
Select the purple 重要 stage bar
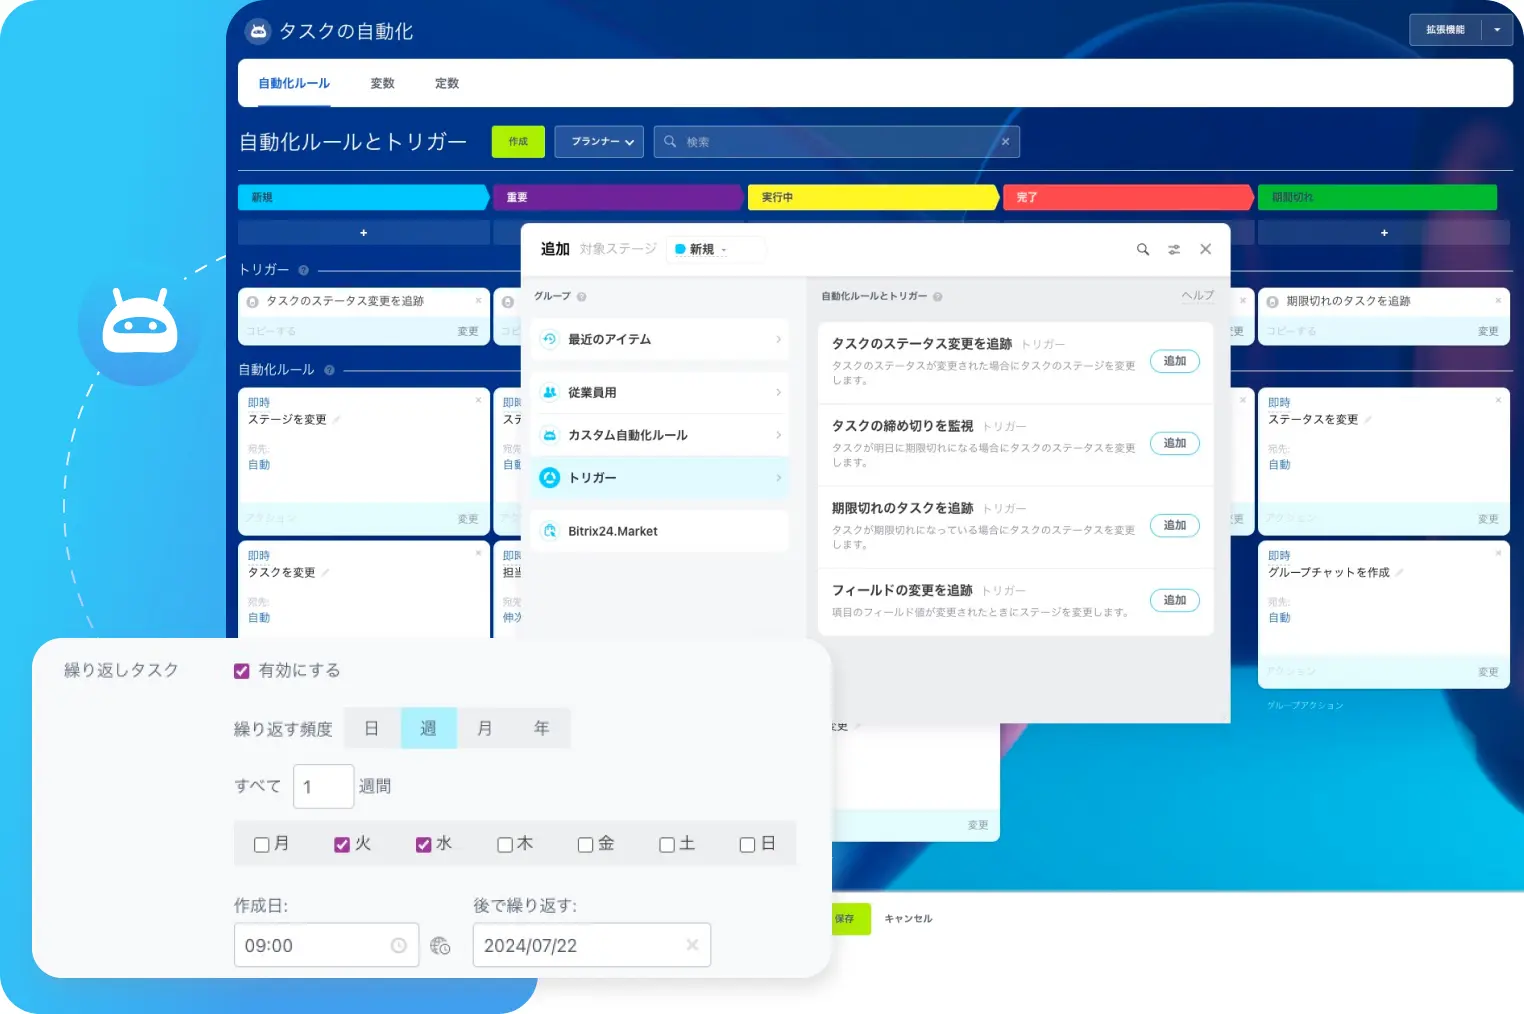(x=619, y=197)
